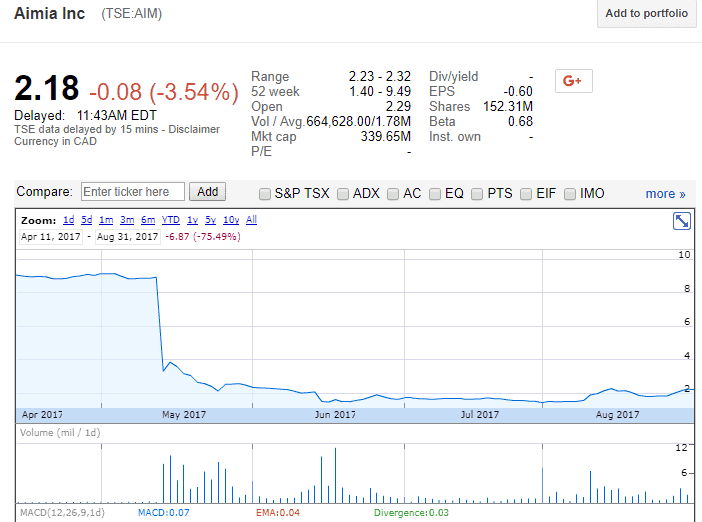Click the May 2017 timeline label
This screenshot has height=522, width=702.
click(x=184, y=415)
